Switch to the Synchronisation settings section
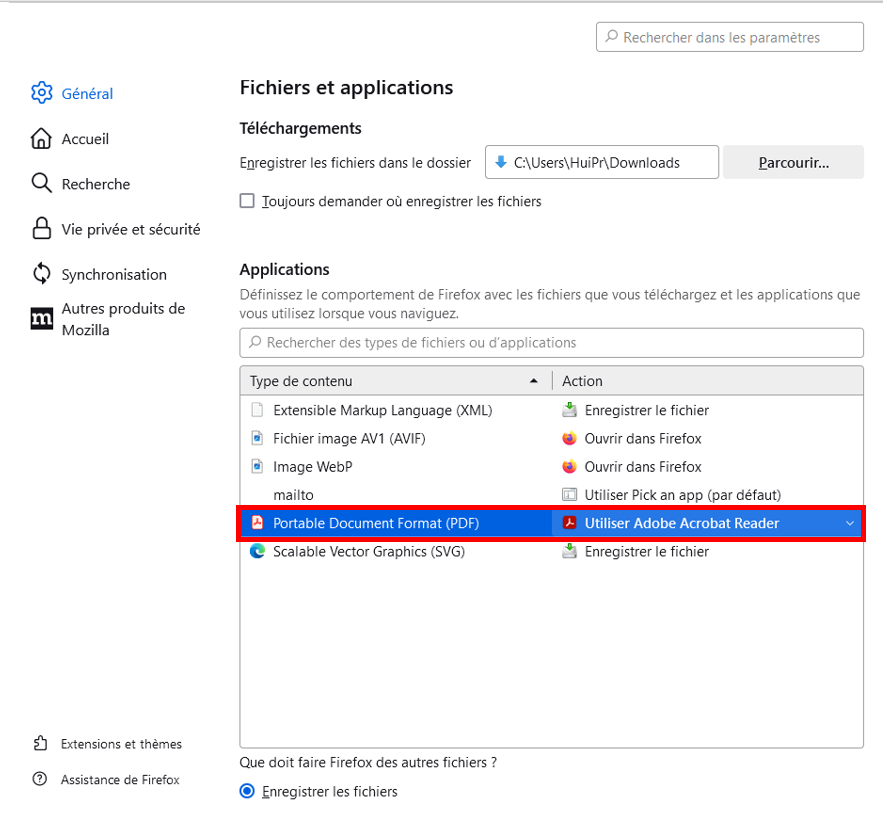 click(x=114, y=274)
